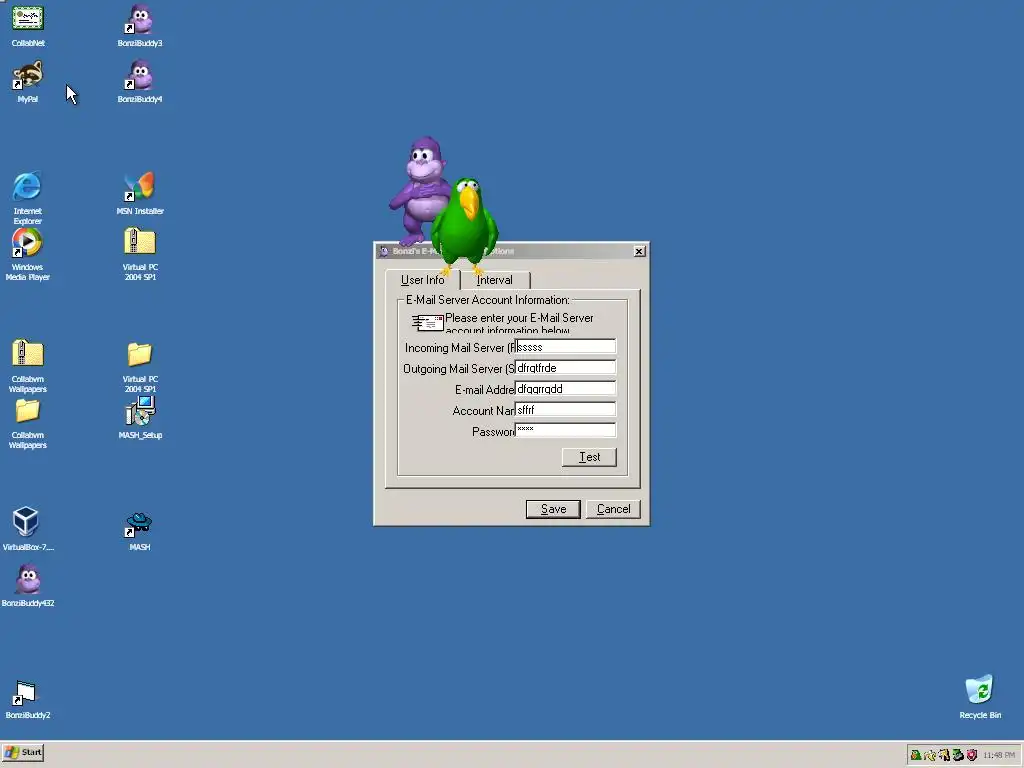Click the Incoming Mail Server field
This screenshot has height=768, width=1024.
pos(565,347)
